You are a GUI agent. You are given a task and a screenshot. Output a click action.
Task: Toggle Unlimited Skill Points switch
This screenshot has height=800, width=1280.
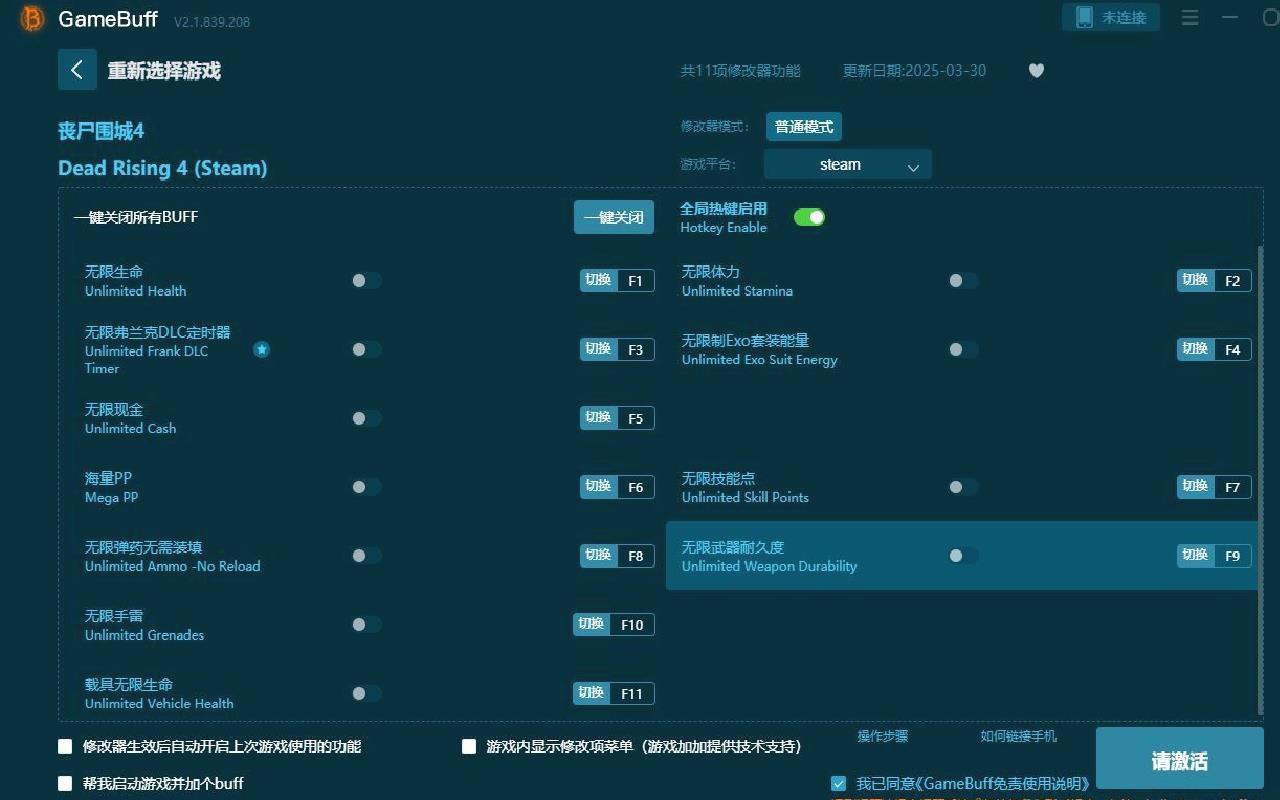pyautogui.click(x=963, y=486)
